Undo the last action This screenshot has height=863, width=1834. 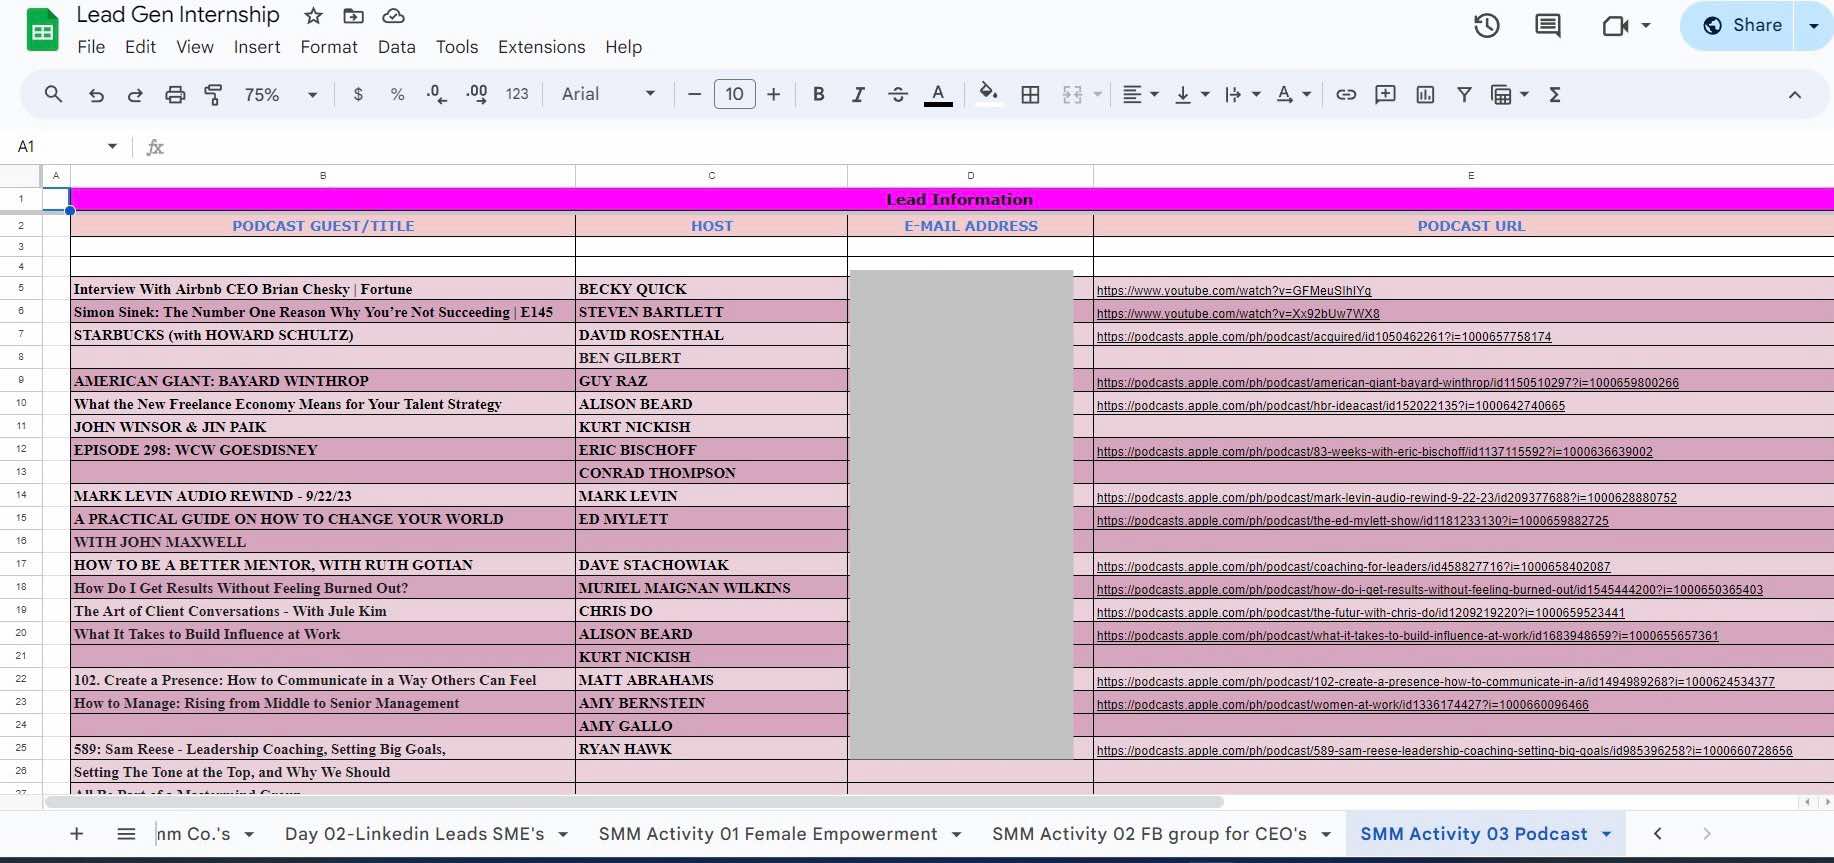96,95
